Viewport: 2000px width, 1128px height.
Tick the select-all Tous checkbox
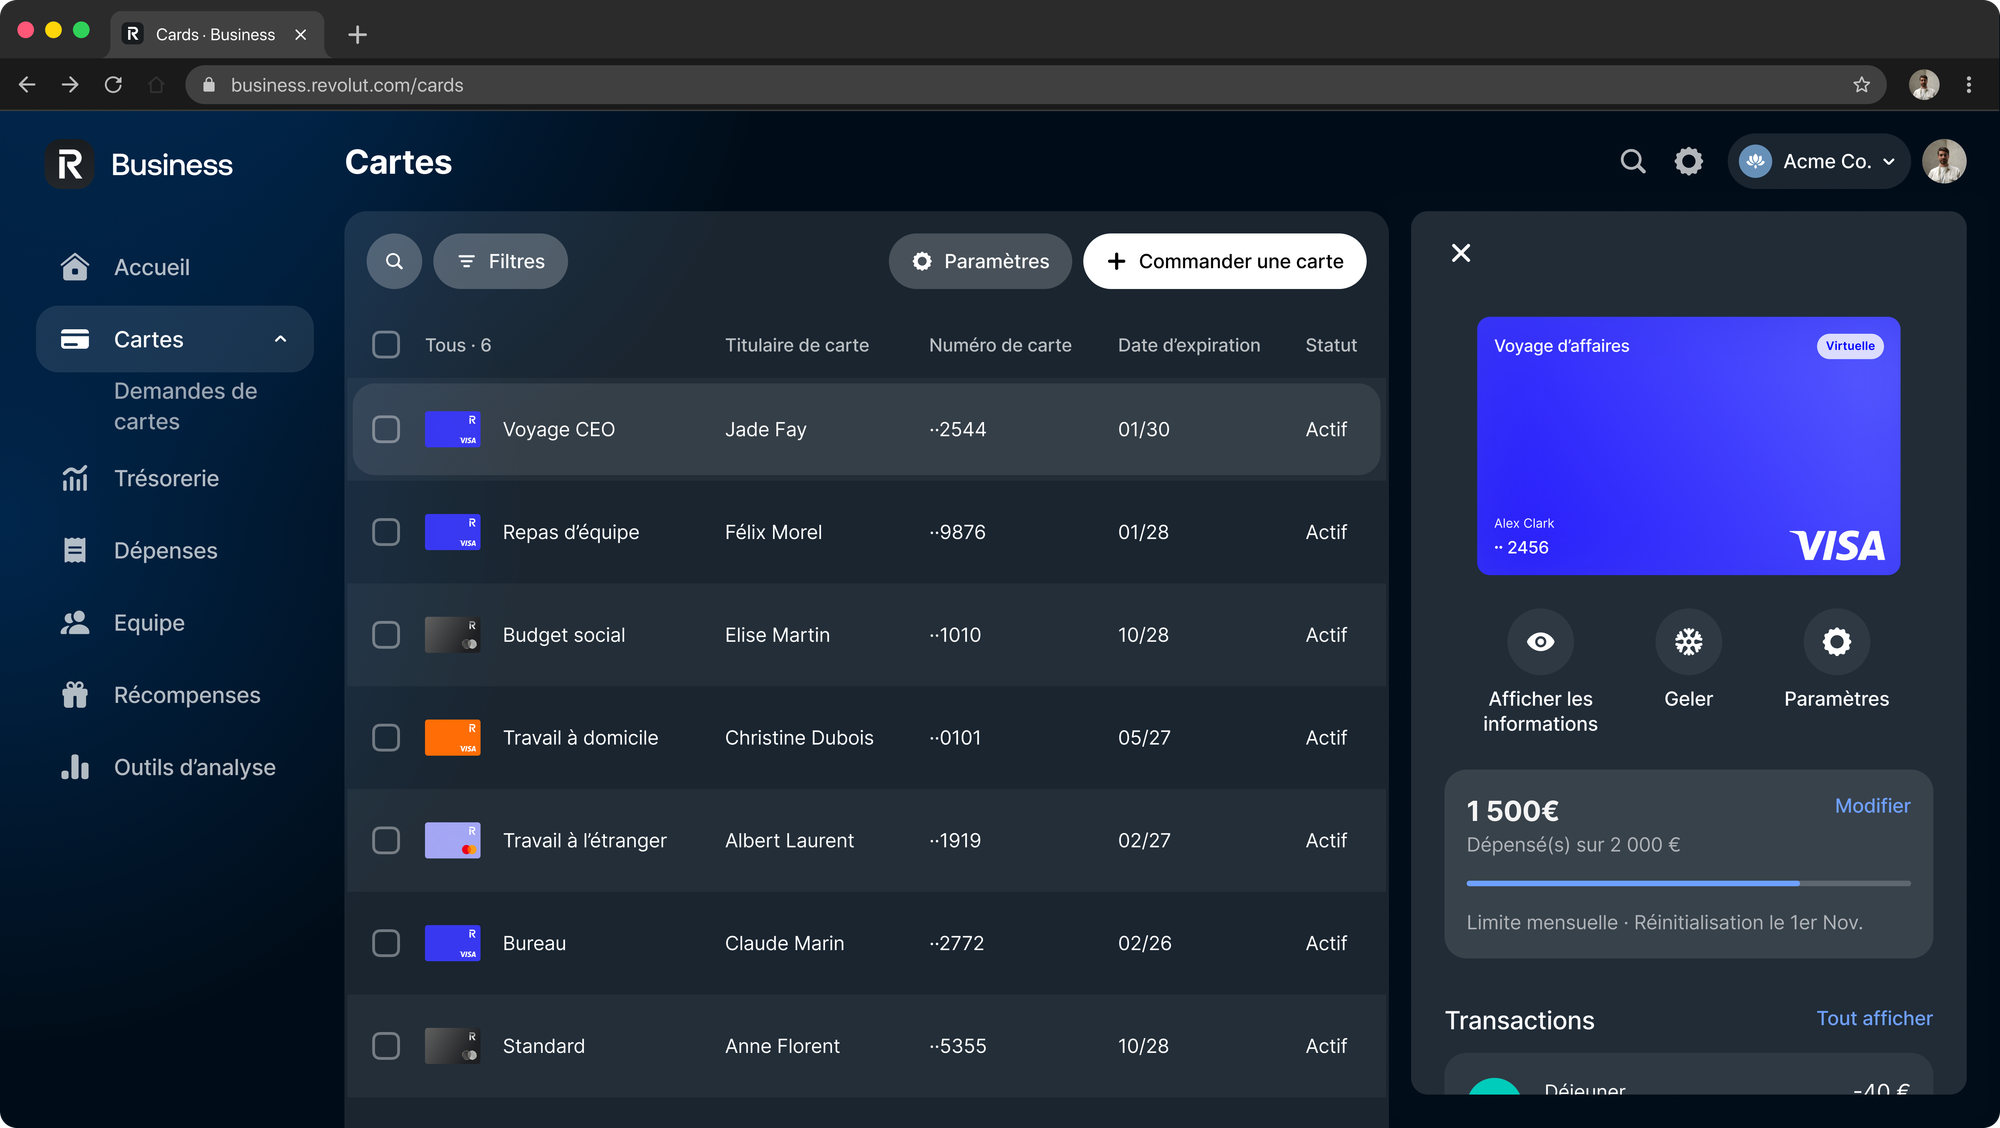386,345
